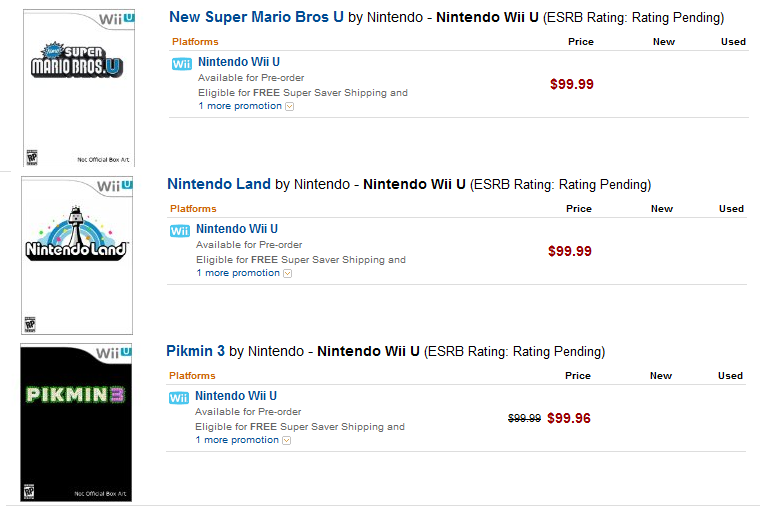Open Nintendo Land box art thumbnail
The width and height of the screenshot is (760, 509).
click(77, 255)
